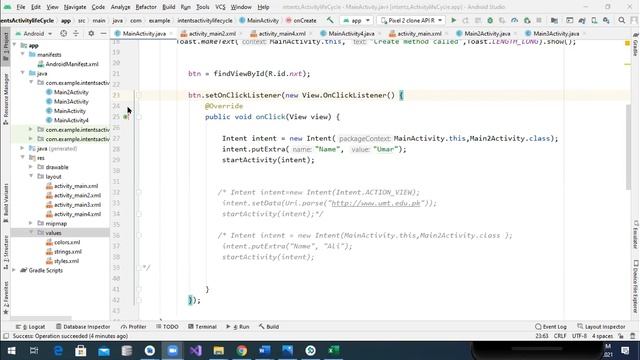Click the gutter override marker by onClick
Image resolution: width=640 pixels, height=360 pixels.
[126, 117]
